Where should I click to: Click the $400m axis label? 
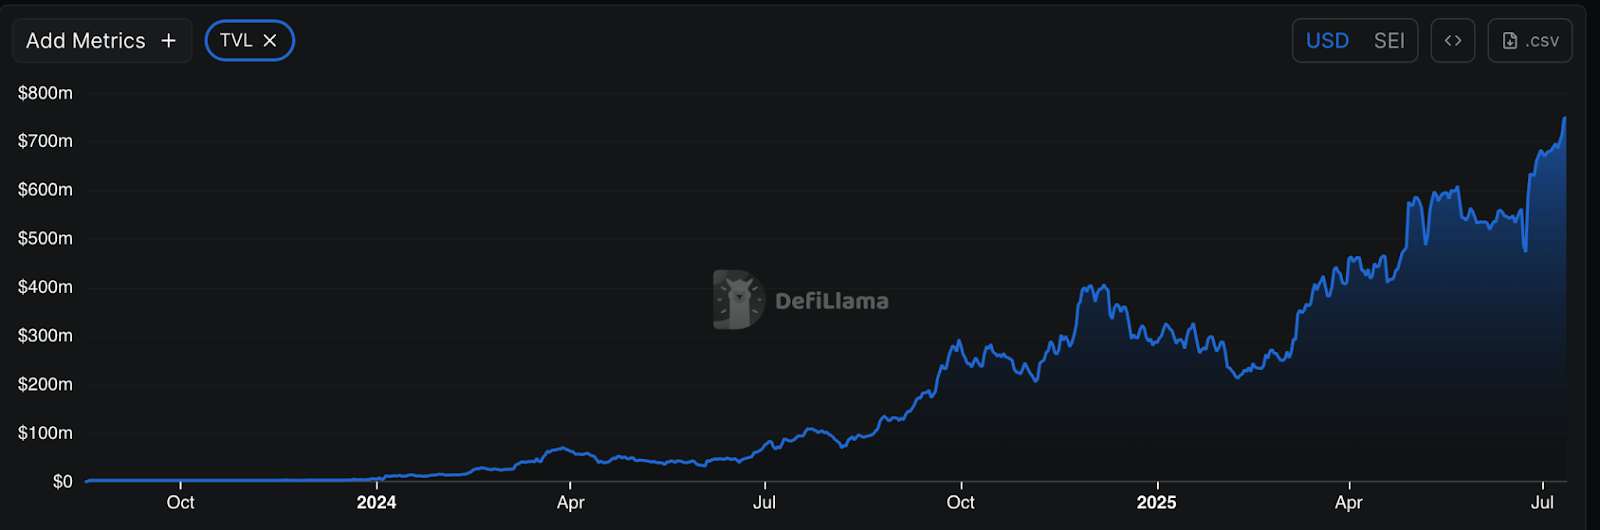[x=45, y=287]
